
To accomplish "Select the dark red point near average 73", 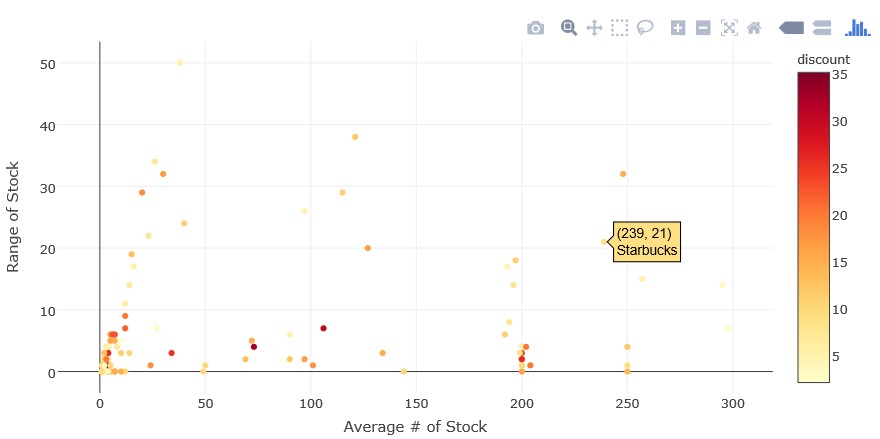I will point(254,347).
